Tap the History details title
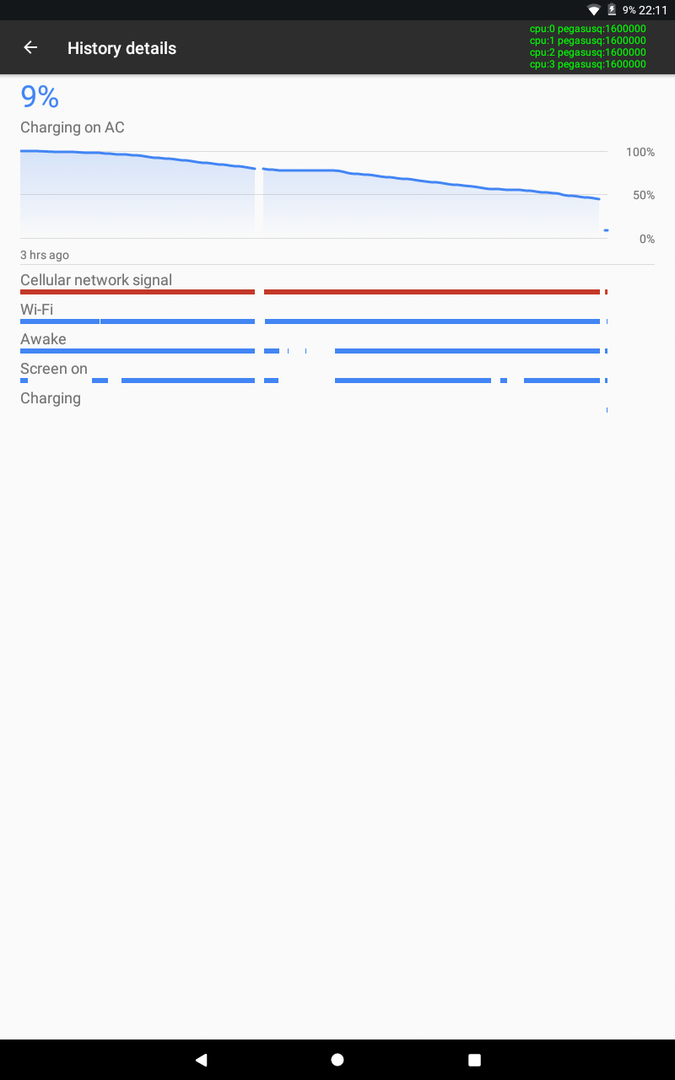The height and width of the screenshot is (1080, 675). (122, 48)
